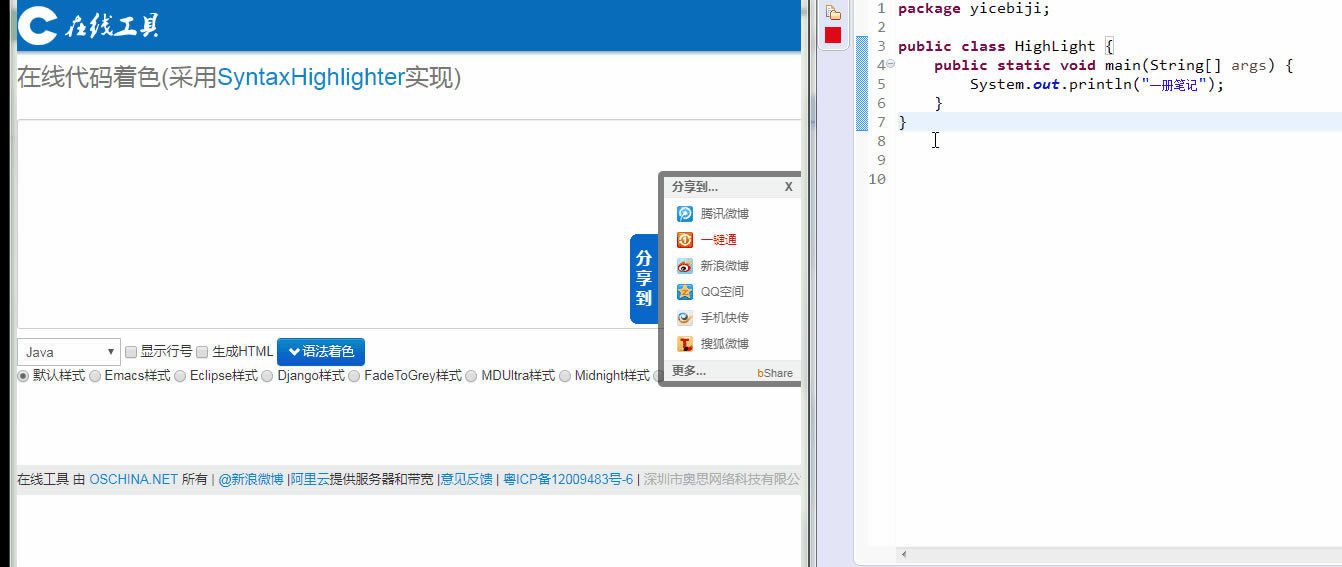Open the @新浪微博 footer link
The width and height of the screenshot is (1342, 567).
tap(251, 479)
